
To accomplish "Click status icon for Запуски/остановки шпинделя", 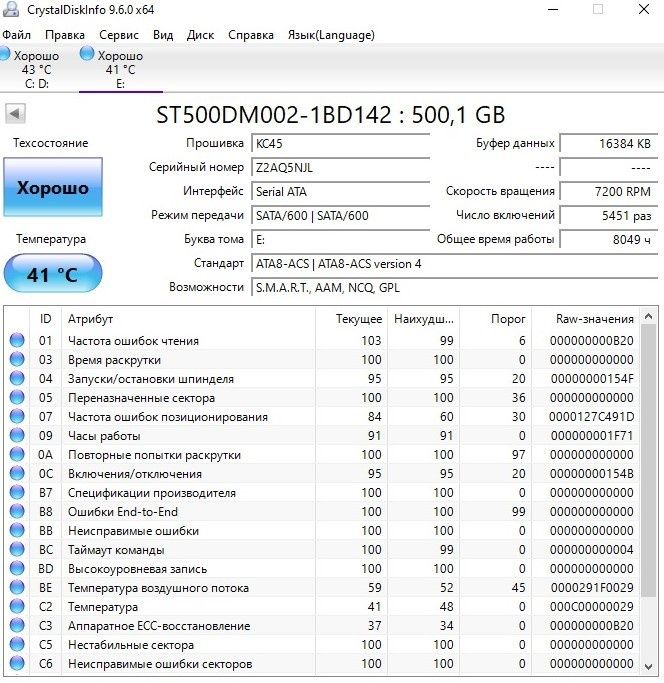I will [x=17, y=378].
